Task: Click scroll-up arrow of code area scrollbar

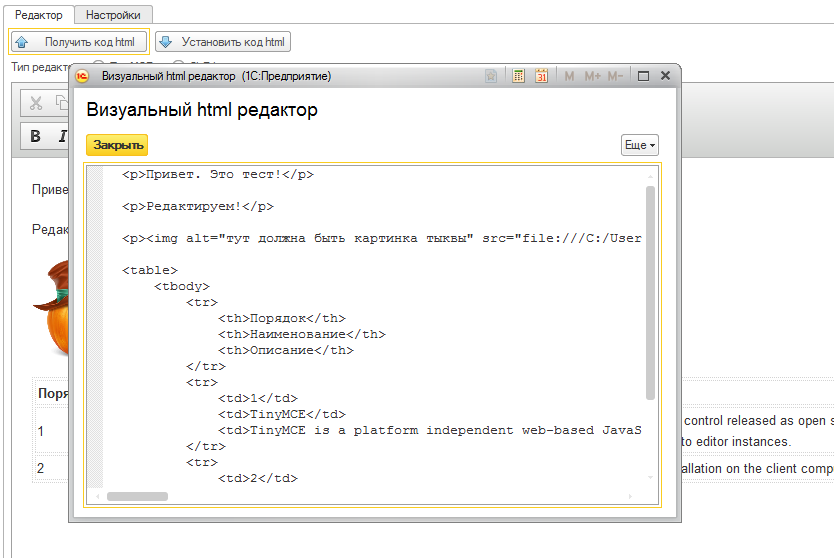Action: (650, 176)
